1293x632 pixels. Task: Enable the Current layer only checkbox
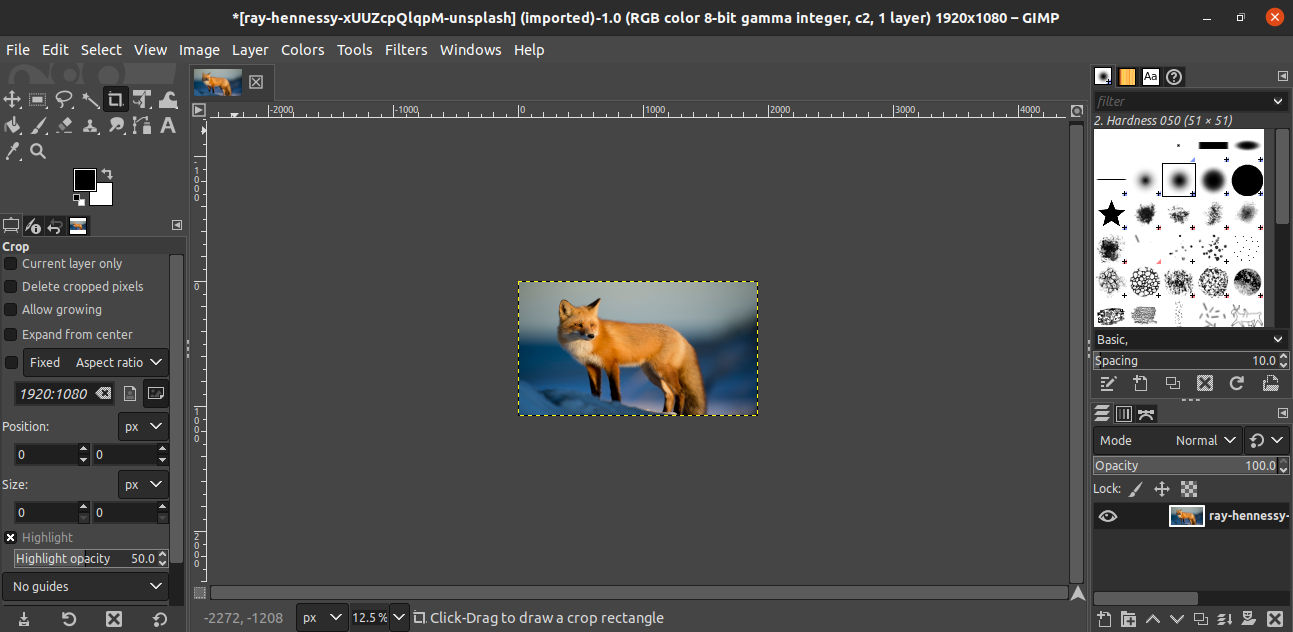point(11,264)
